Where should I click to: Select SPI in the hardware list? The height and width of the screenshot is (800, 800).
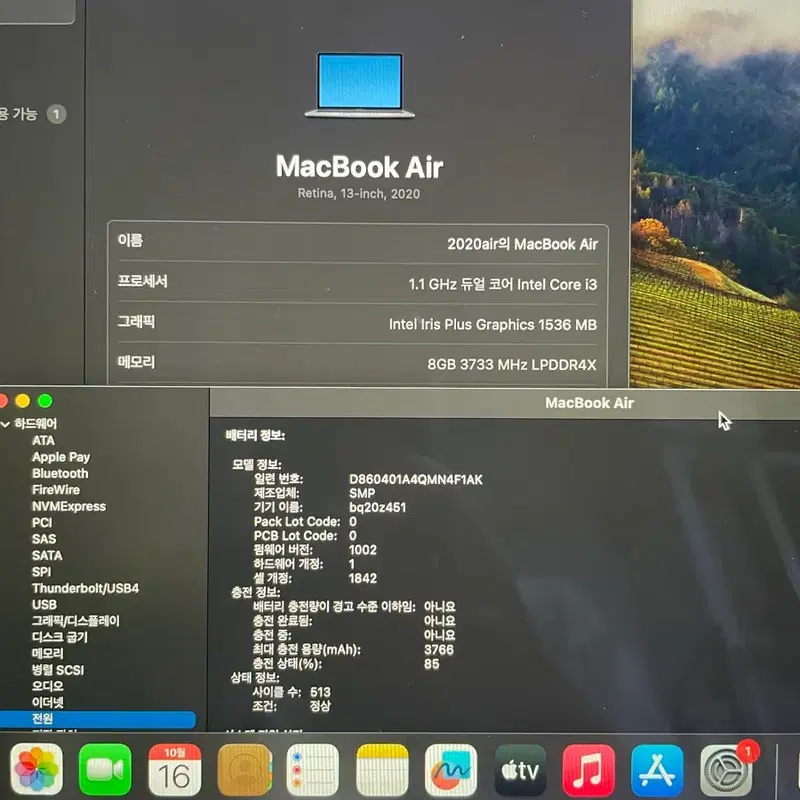click(41, 571)
